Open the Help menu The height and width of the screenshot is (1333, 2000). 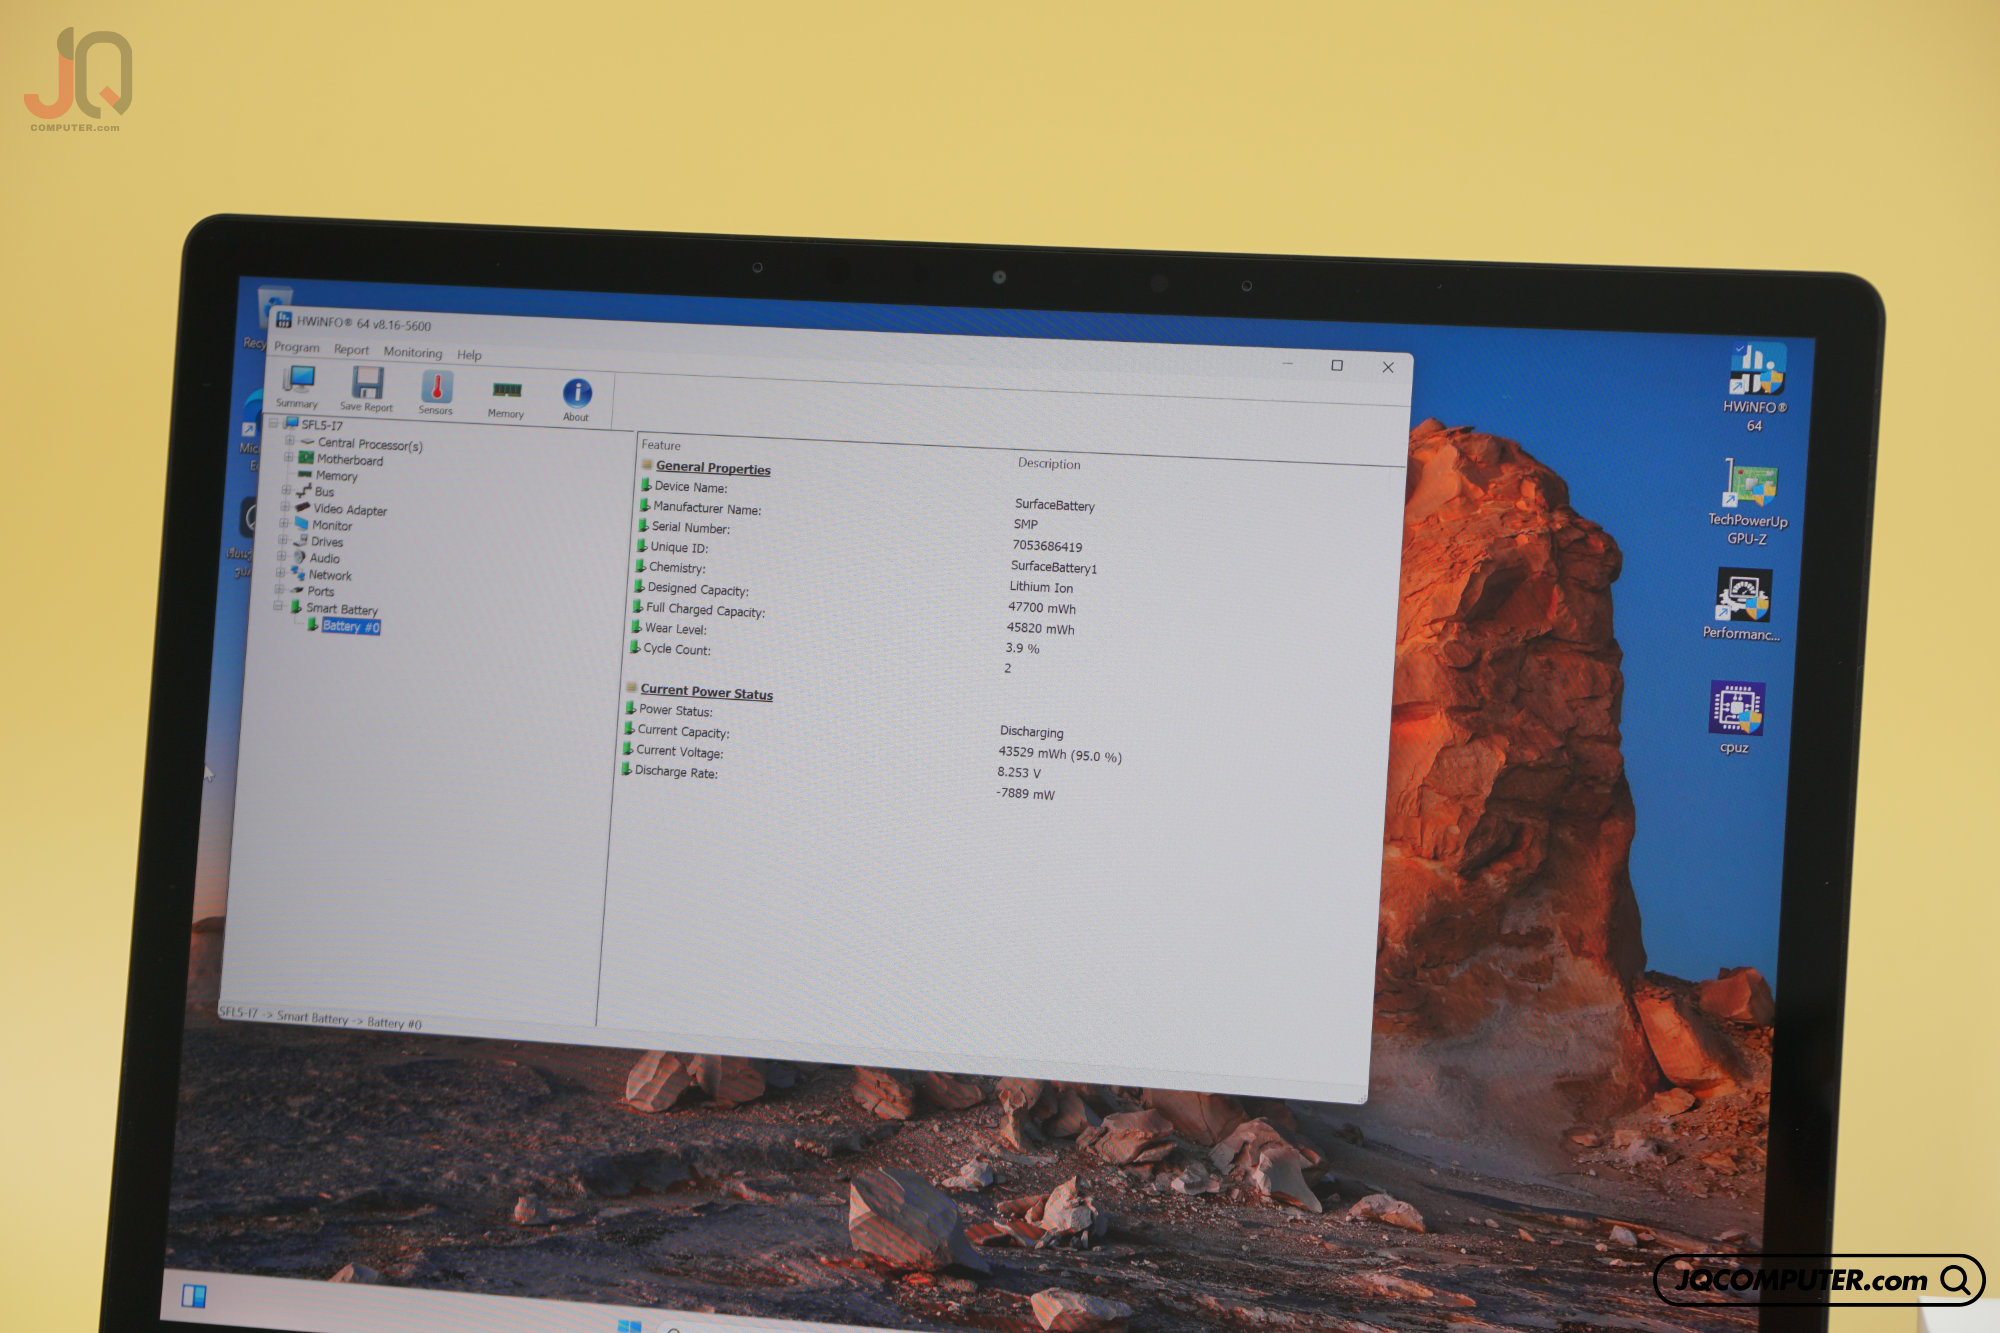[x=469, y=355]
